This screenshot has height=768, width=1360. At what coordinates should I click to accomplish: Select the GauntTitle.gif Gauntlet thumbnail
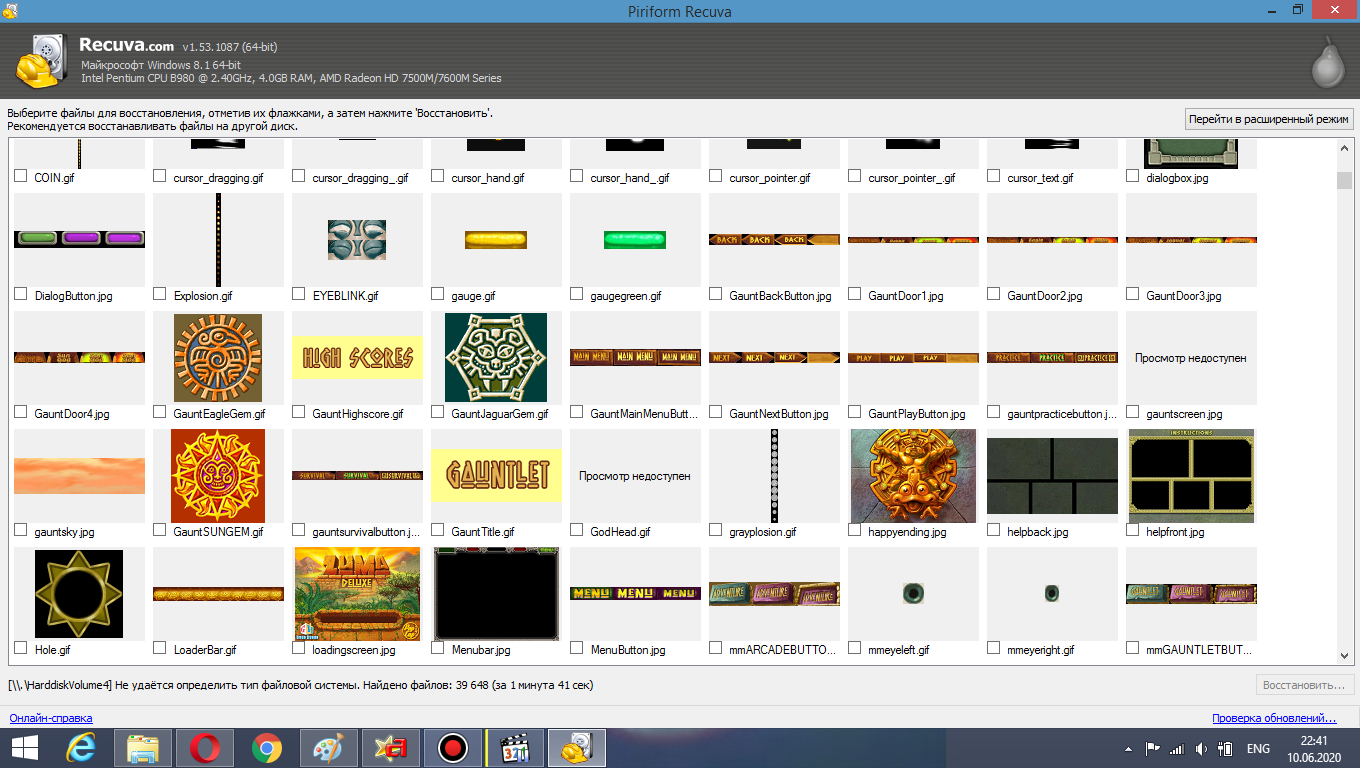pyautogui.click(x=496, y=474)
